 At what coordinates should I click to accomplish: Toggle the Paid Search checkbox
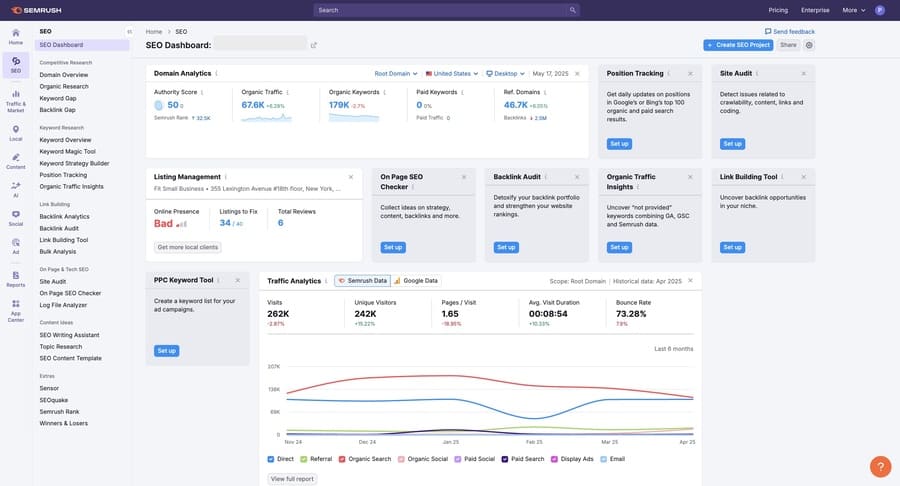click(x=505, y=459)
